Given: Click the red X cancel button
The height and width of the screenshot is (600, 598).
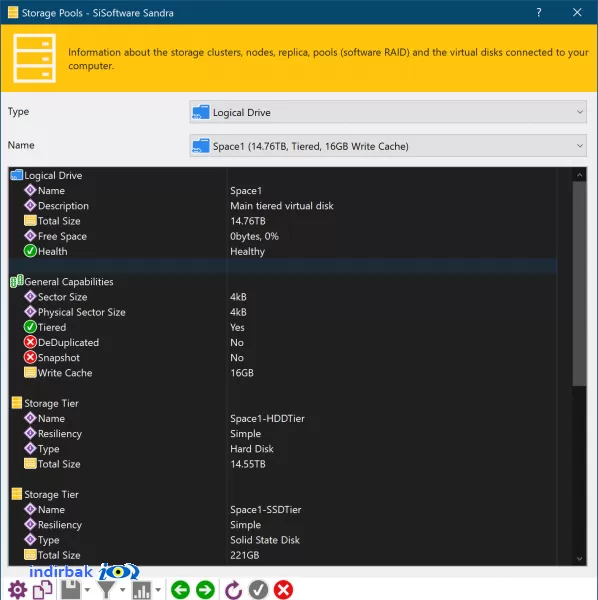Looking at the screenshot, I should pos(284,590).
